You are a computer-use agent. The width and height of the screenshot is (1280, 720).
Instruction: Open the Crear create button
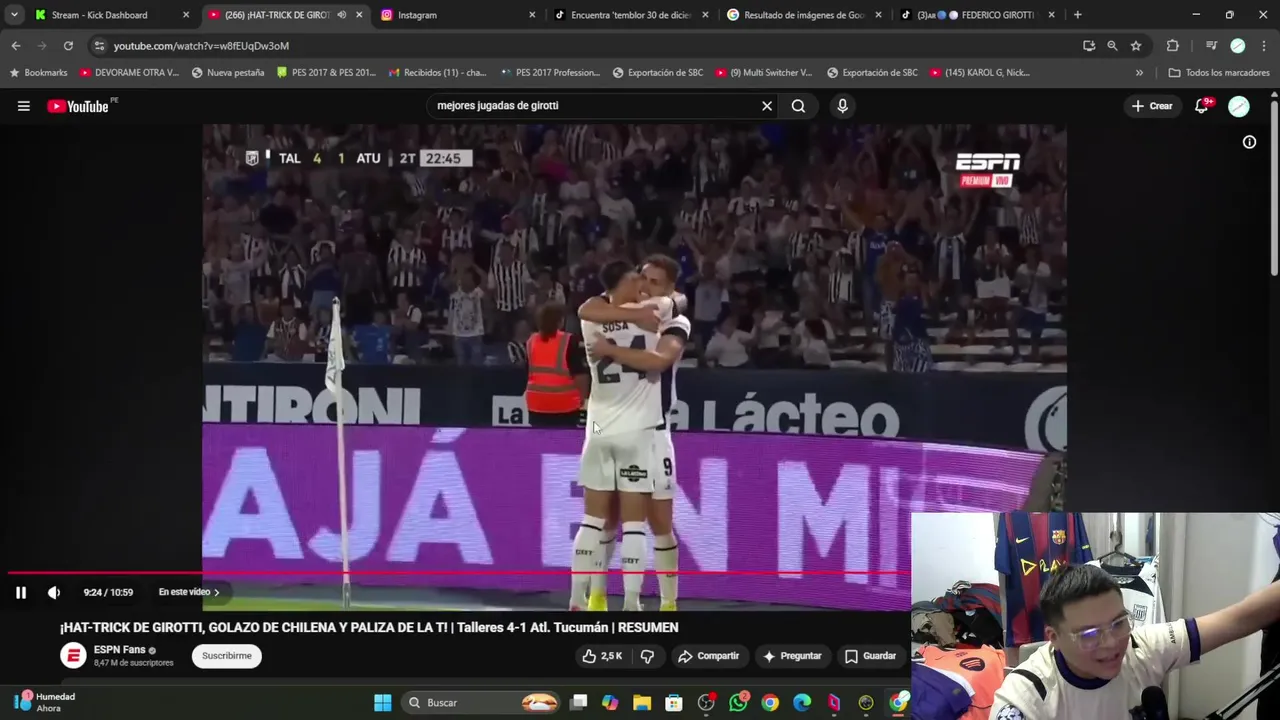pos(1152,106)
